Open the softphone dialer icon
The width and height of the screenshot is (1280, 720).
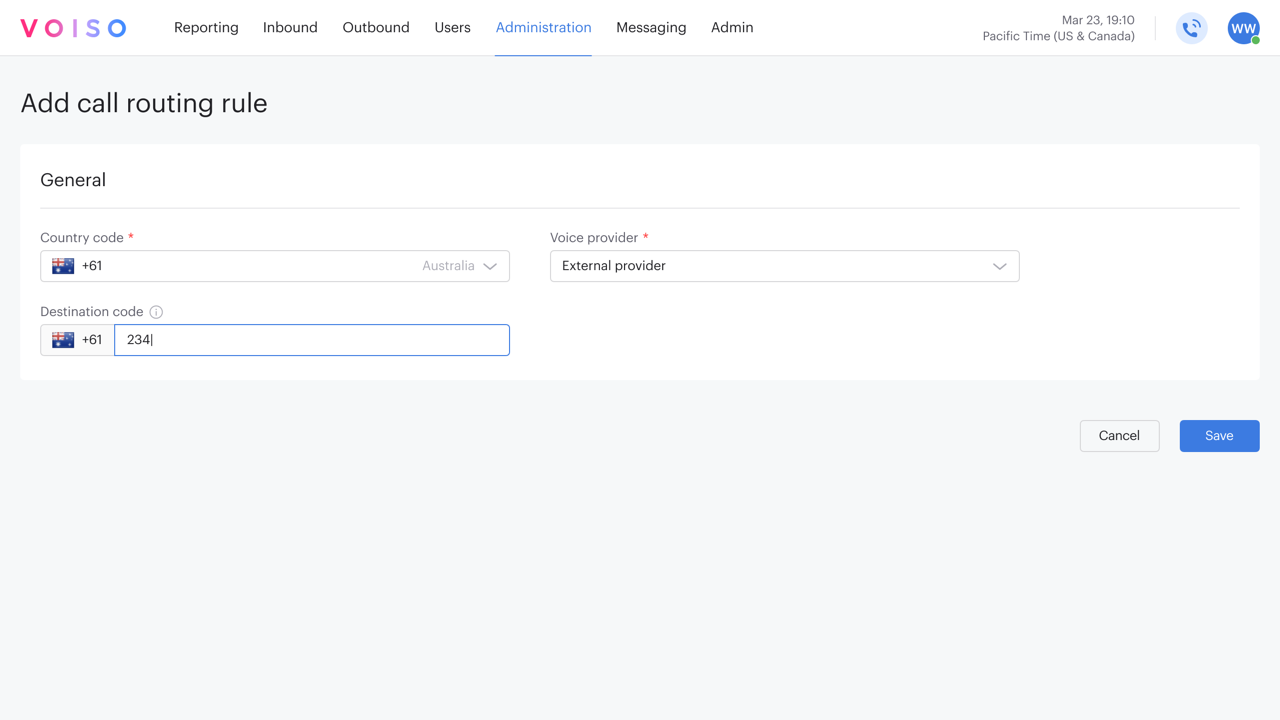pyautogui.click(x=1191, y=28)
